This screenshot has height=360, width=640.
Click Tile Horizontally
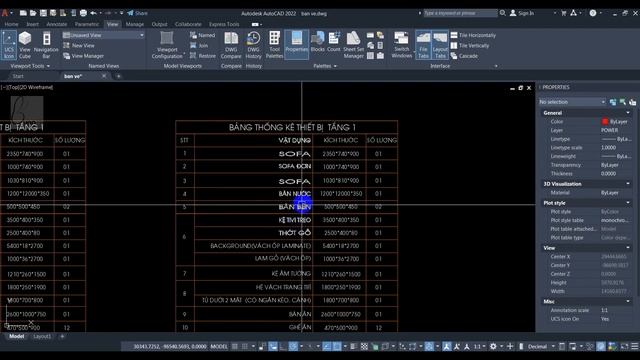point(473,35)
